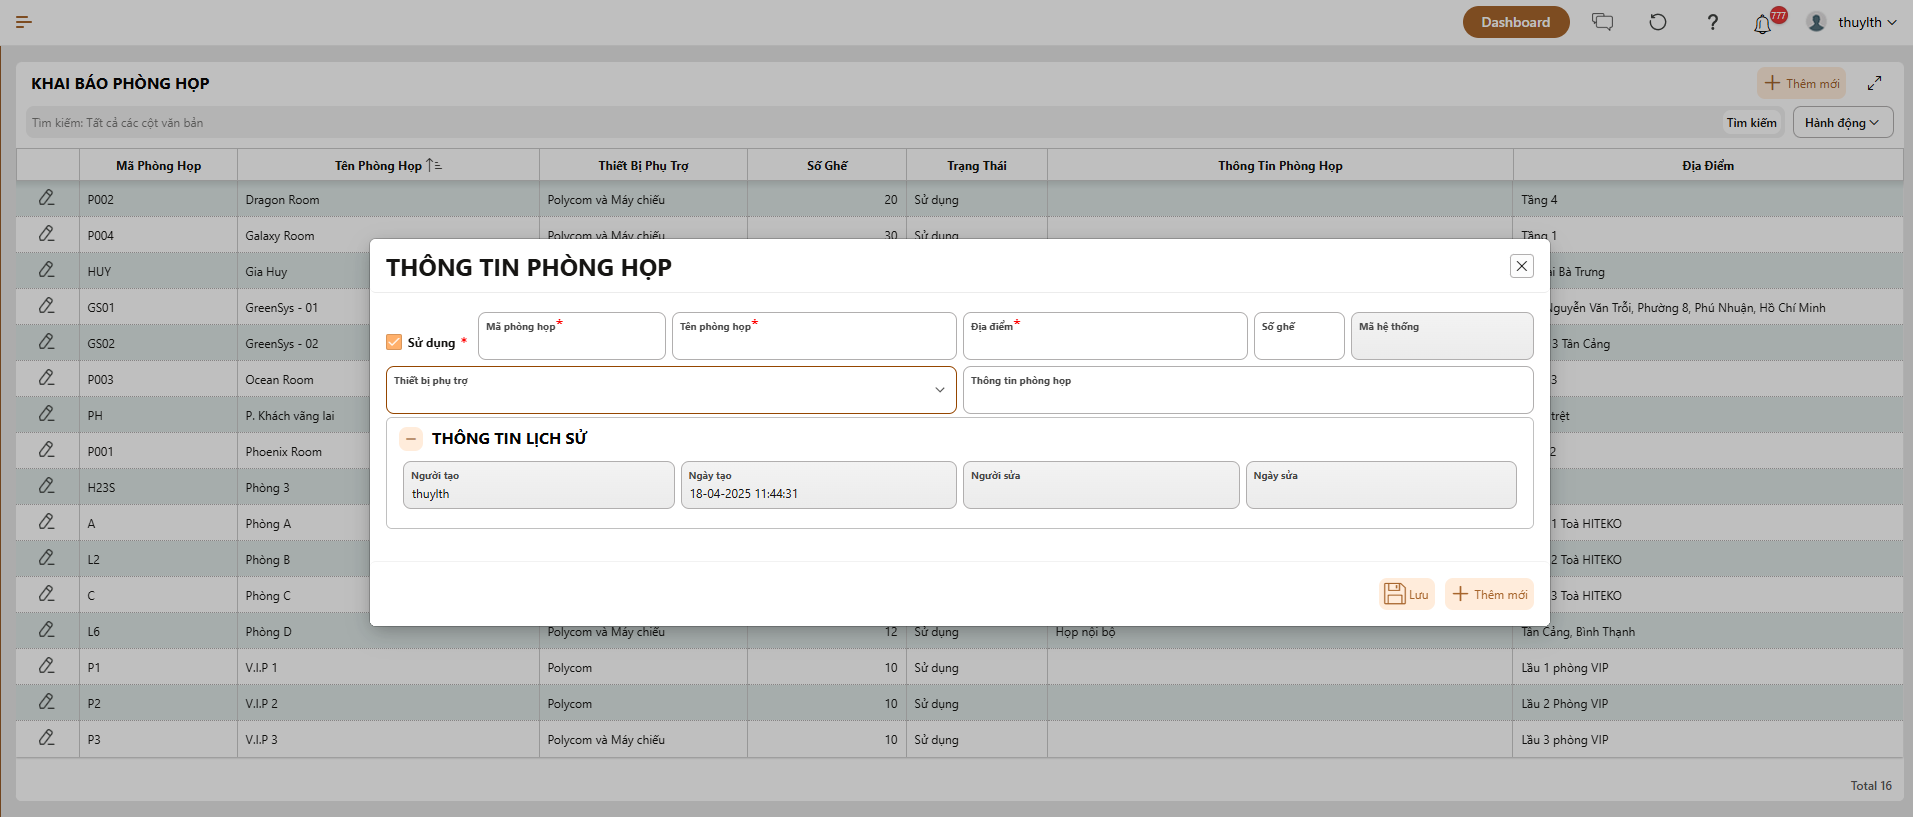Focus the Thông tin phòng họp field
The image size is (1913, 817).
coord(1248,390)
